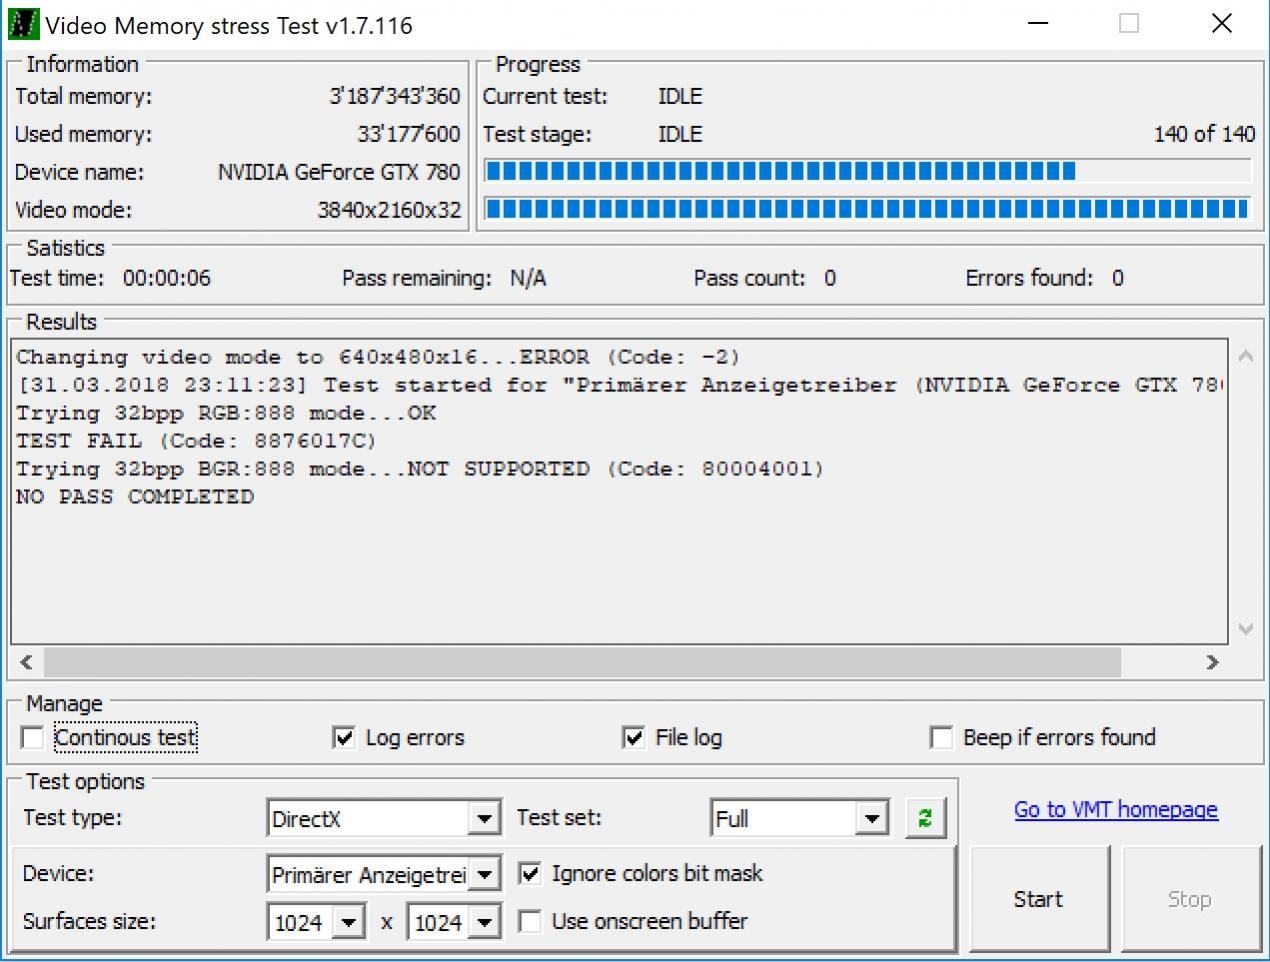Click the results horizontal scrollbar thumb
The image size is (1270, 962).
pos(582,662)
